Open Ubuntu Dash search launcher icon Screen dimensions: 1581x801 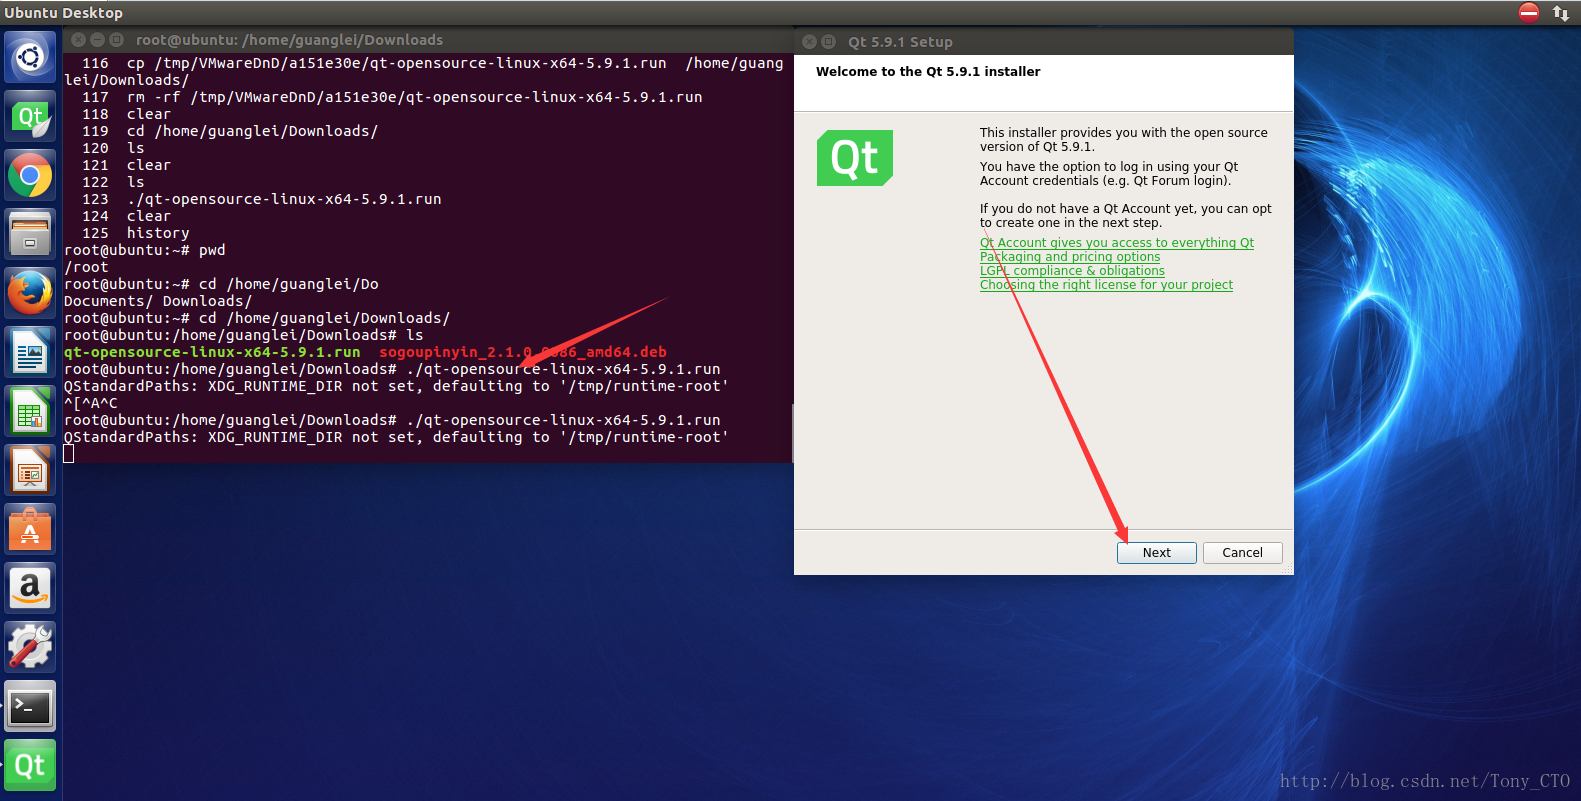coord(30,57)
